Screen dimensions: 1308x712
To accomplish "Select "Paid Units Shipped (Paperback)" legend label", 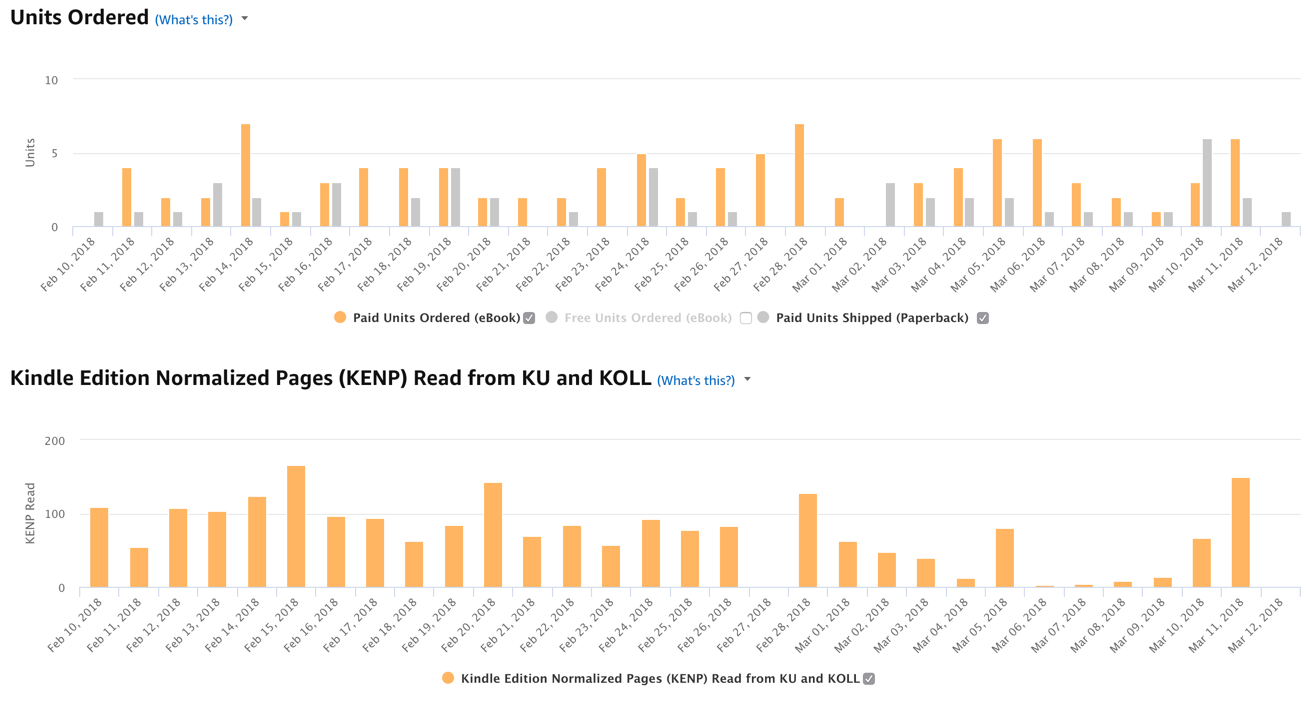I will pyautogui.click(x=872, y=318).
